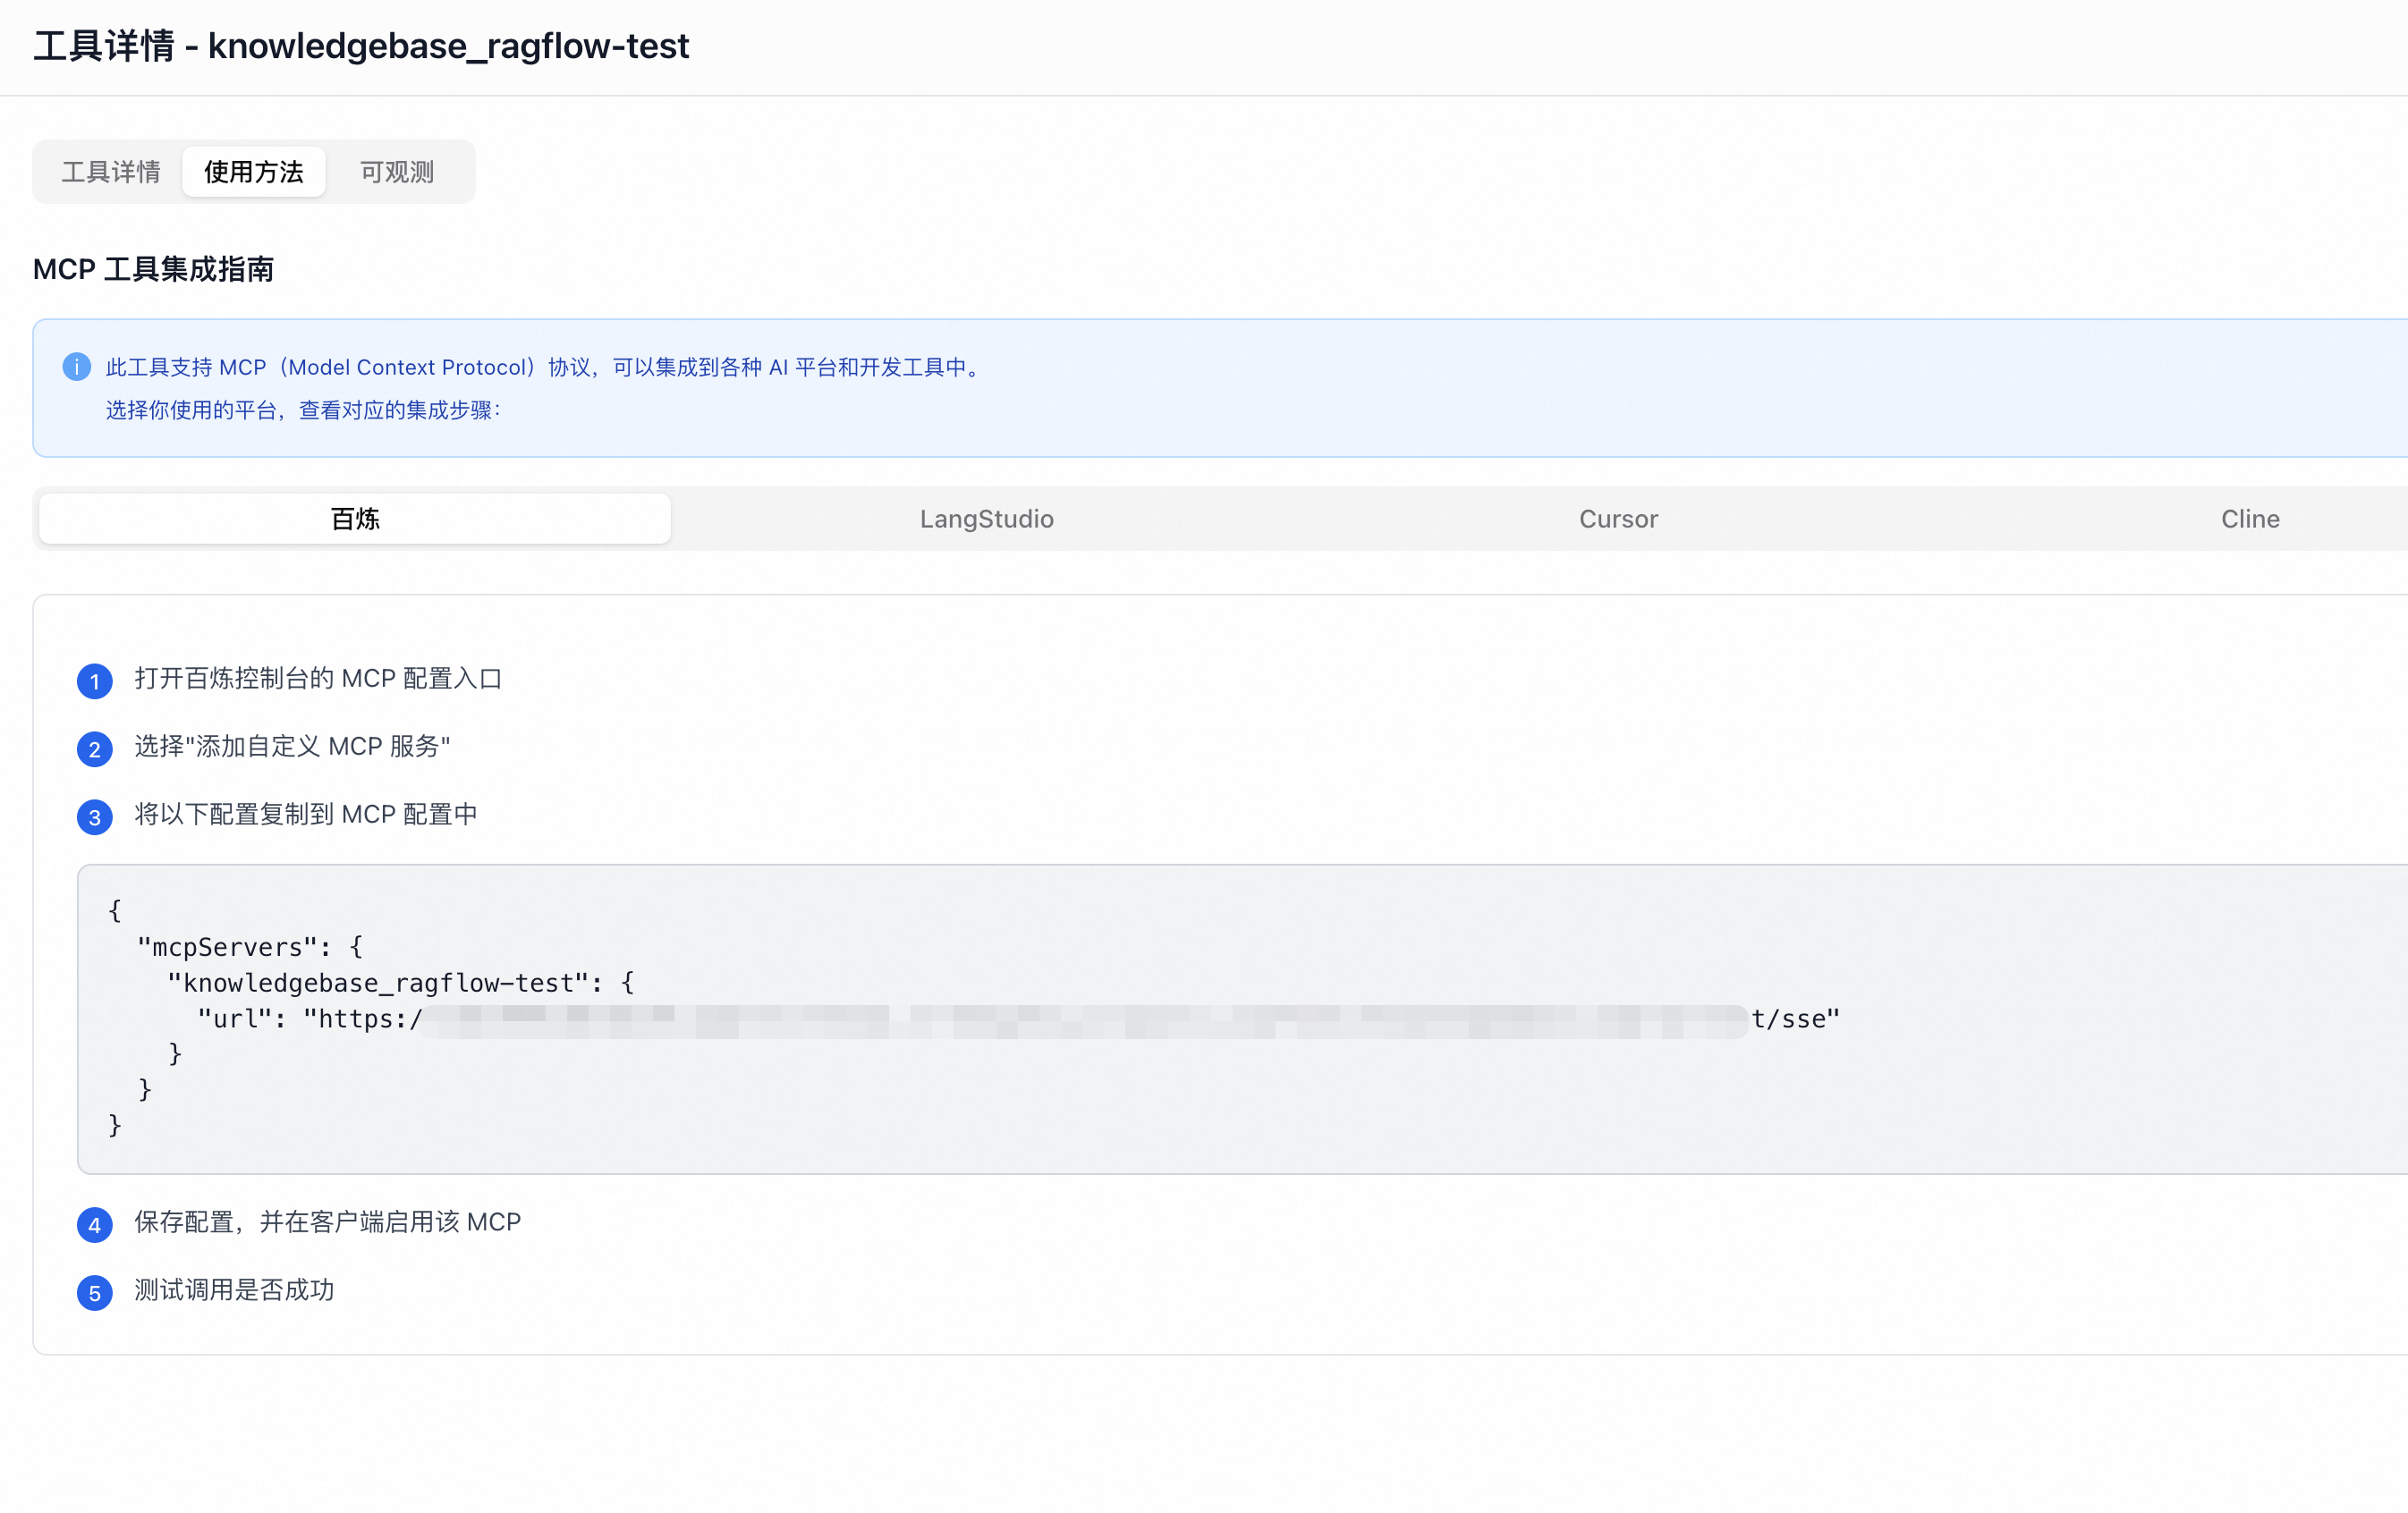Switch to the 工具详情 tab
The image size is (2408, 1513).
[111, 172]
